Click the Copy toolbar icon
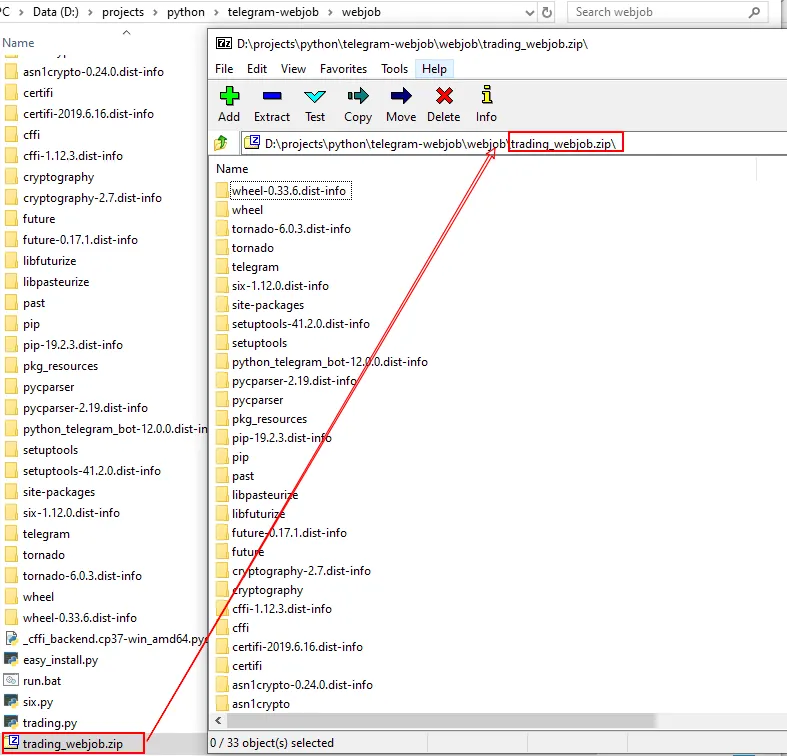787x756 pixels. click(x=358, y=96)
